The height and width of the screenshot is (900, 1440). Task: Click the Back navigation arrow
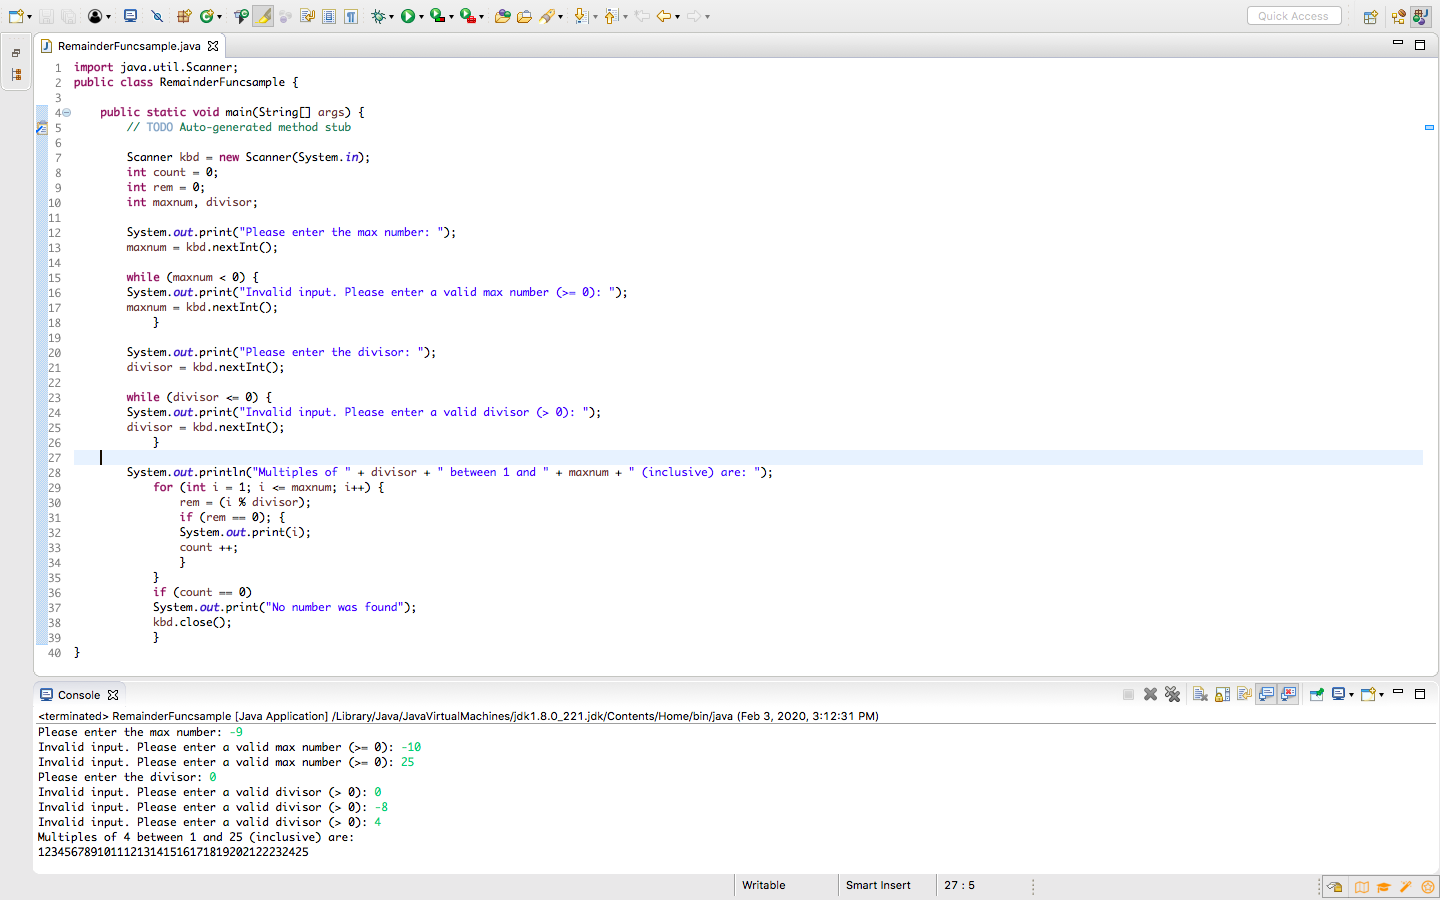click(663, 16)
